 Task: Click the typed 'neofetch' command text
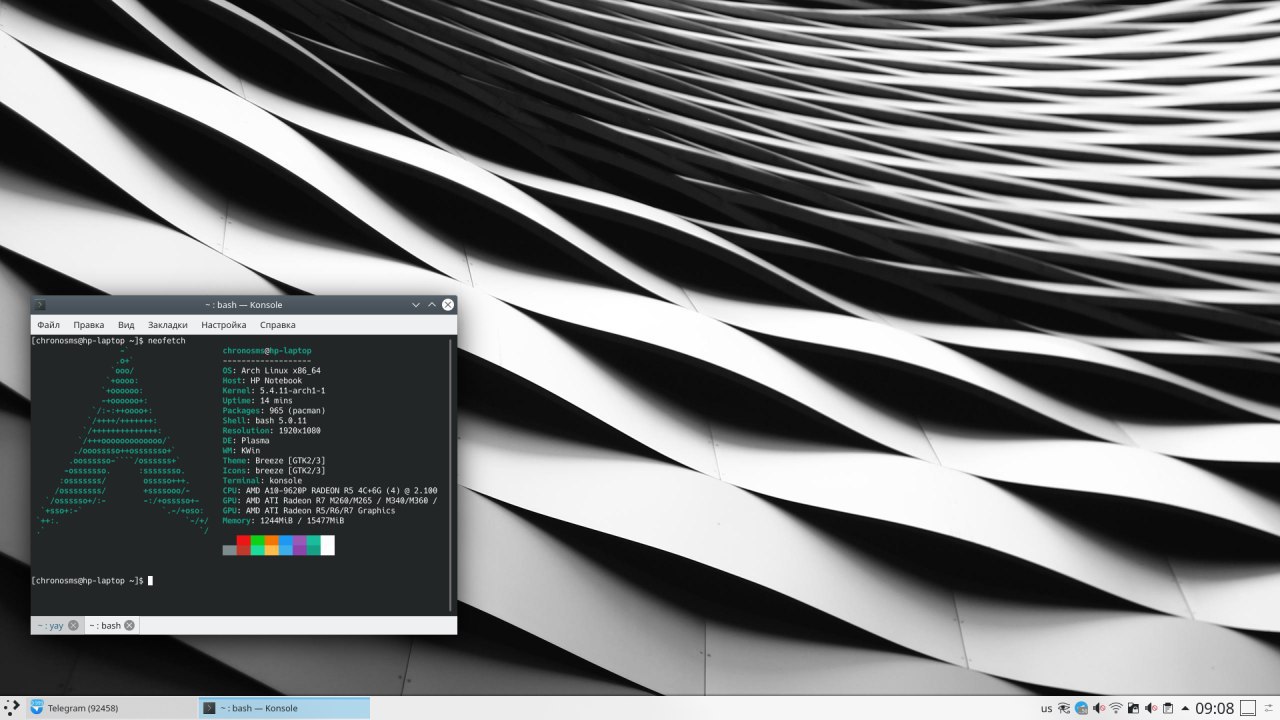click(x=166, y=340)
